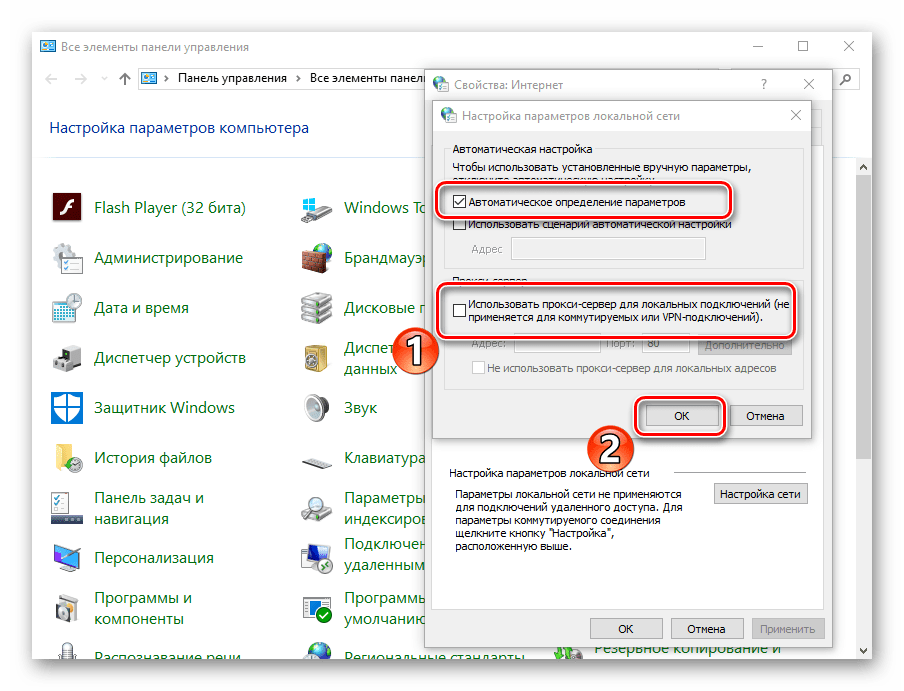
Task: Open the Звук link
Action: [360, 408]
